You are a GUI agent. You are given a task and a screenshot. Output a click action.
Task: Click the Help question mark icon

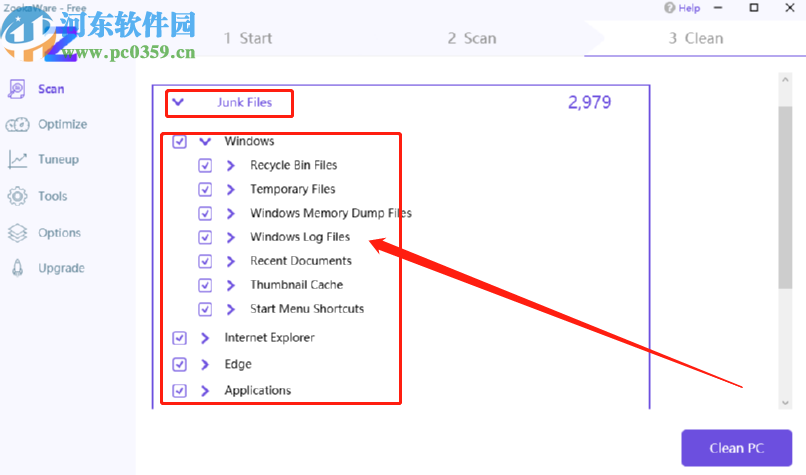point(669,8)
